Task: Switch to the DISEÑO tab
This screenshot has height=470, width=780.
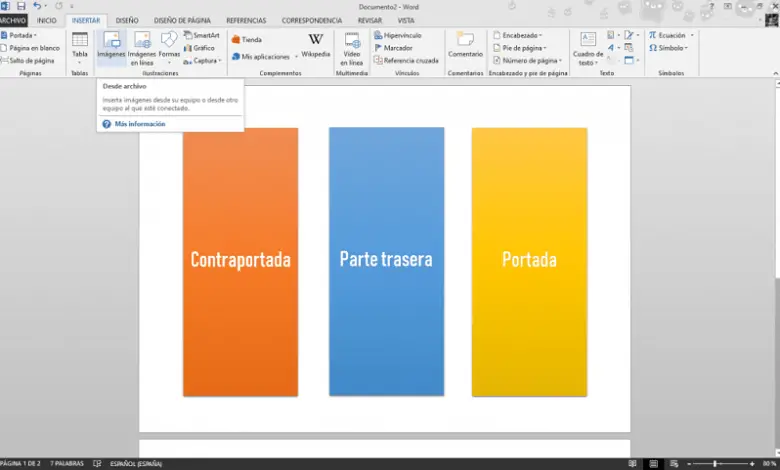Action: [127, 20]
